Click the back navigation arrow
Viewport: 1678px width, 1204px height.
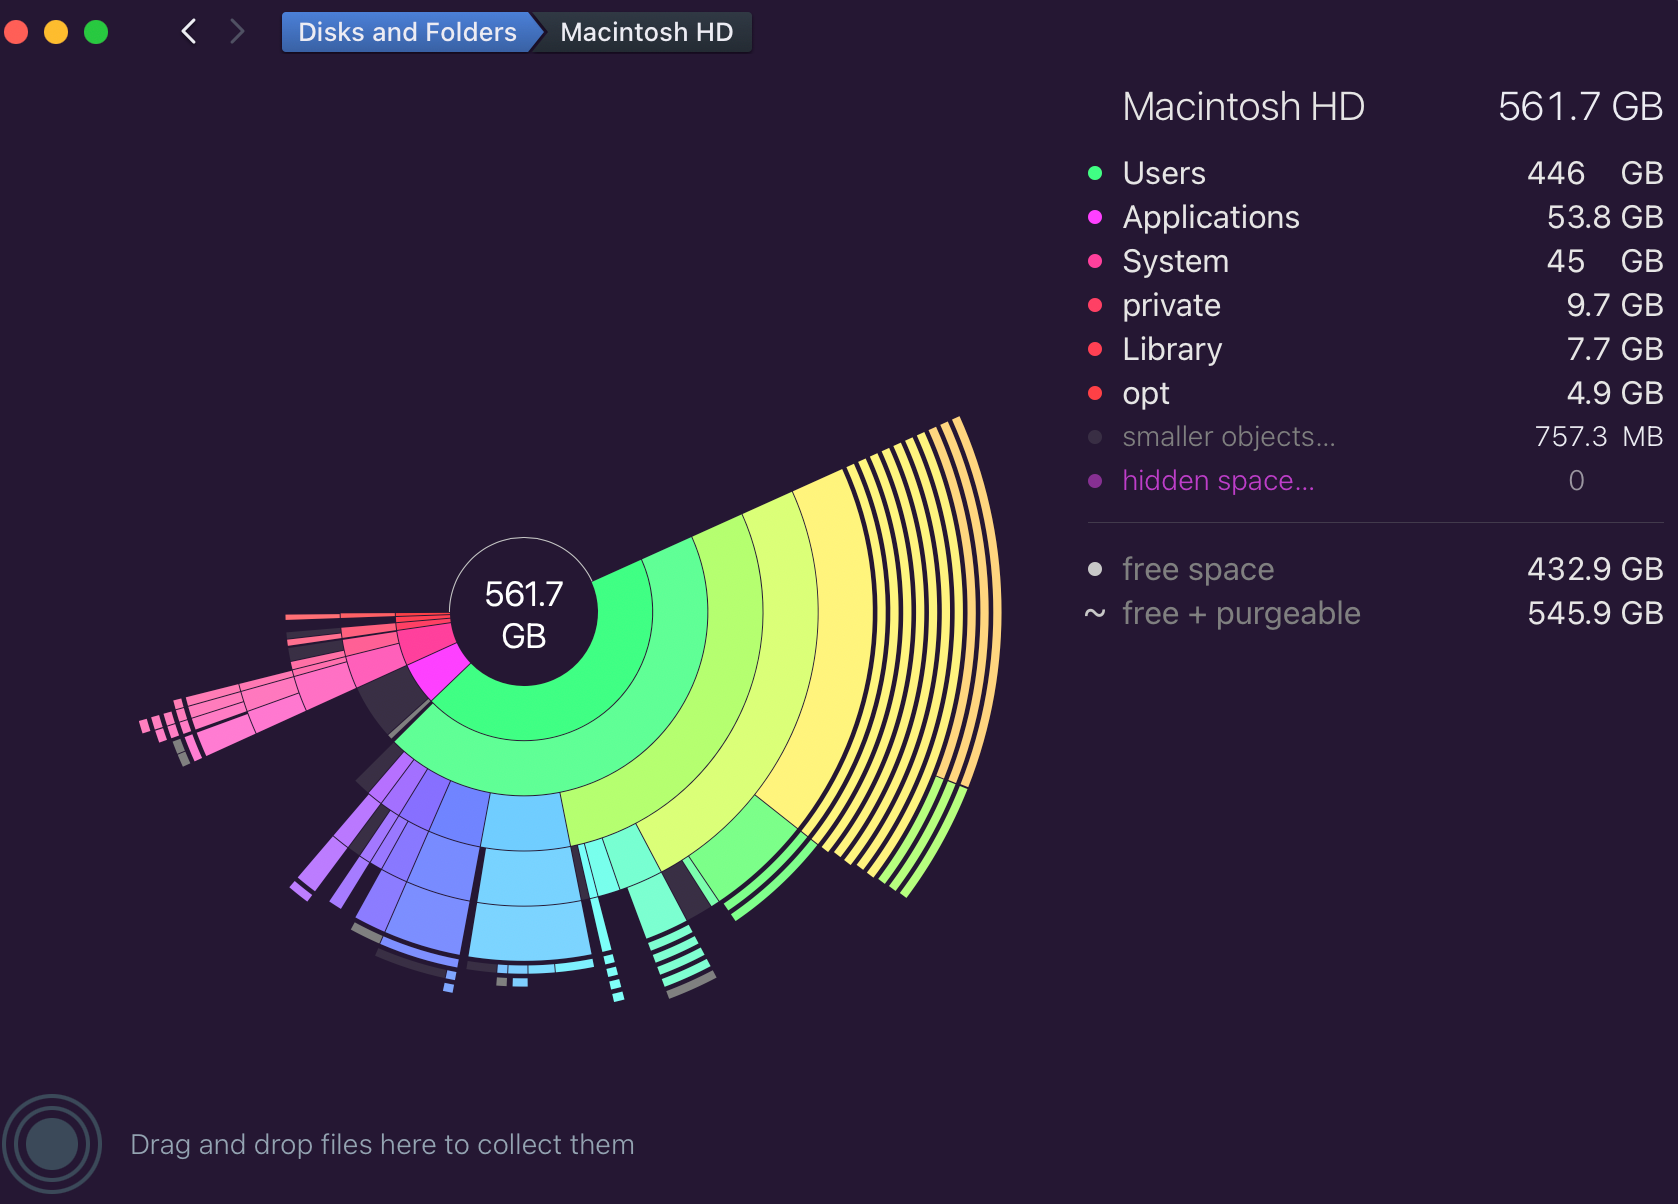[188, 32]
